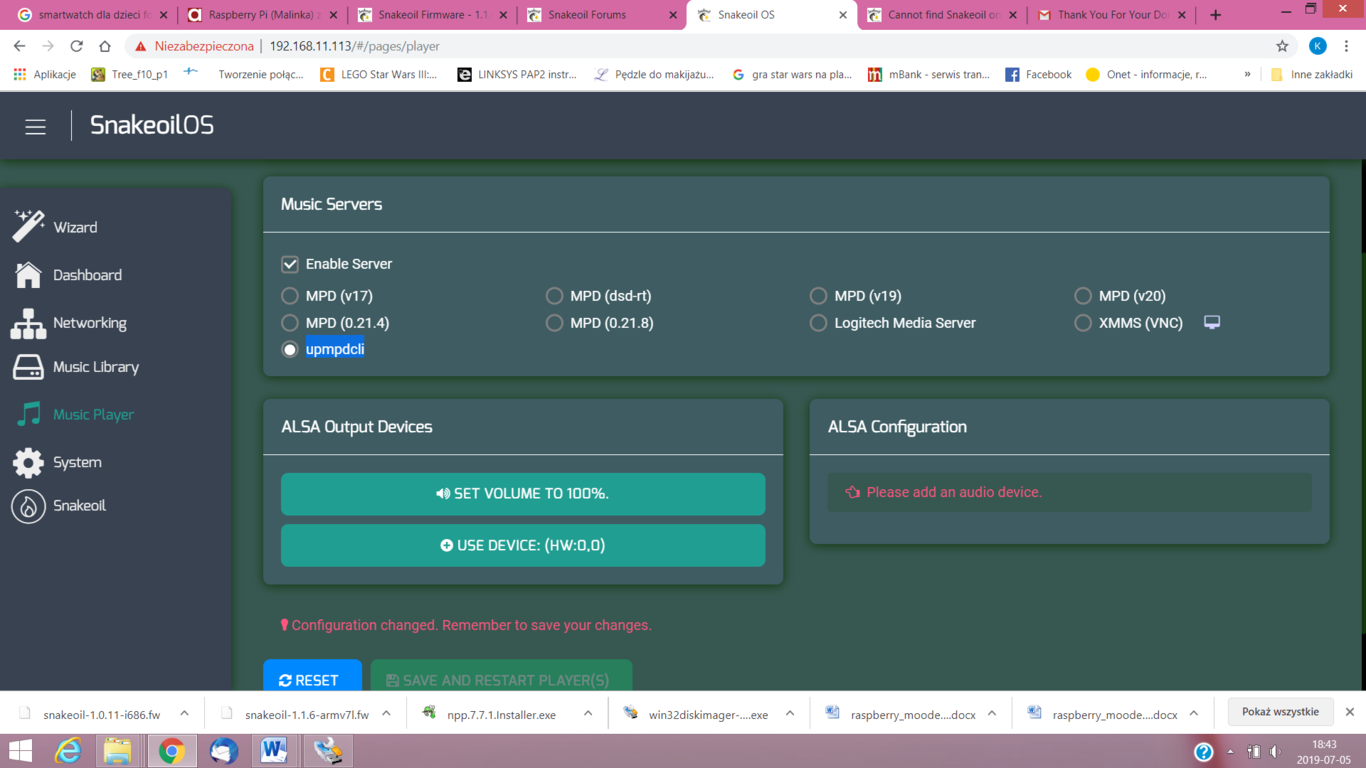Switch to Cannot find Snakeoil tab
This screenshot has width=1366, height=768.
tap(942, 15)
